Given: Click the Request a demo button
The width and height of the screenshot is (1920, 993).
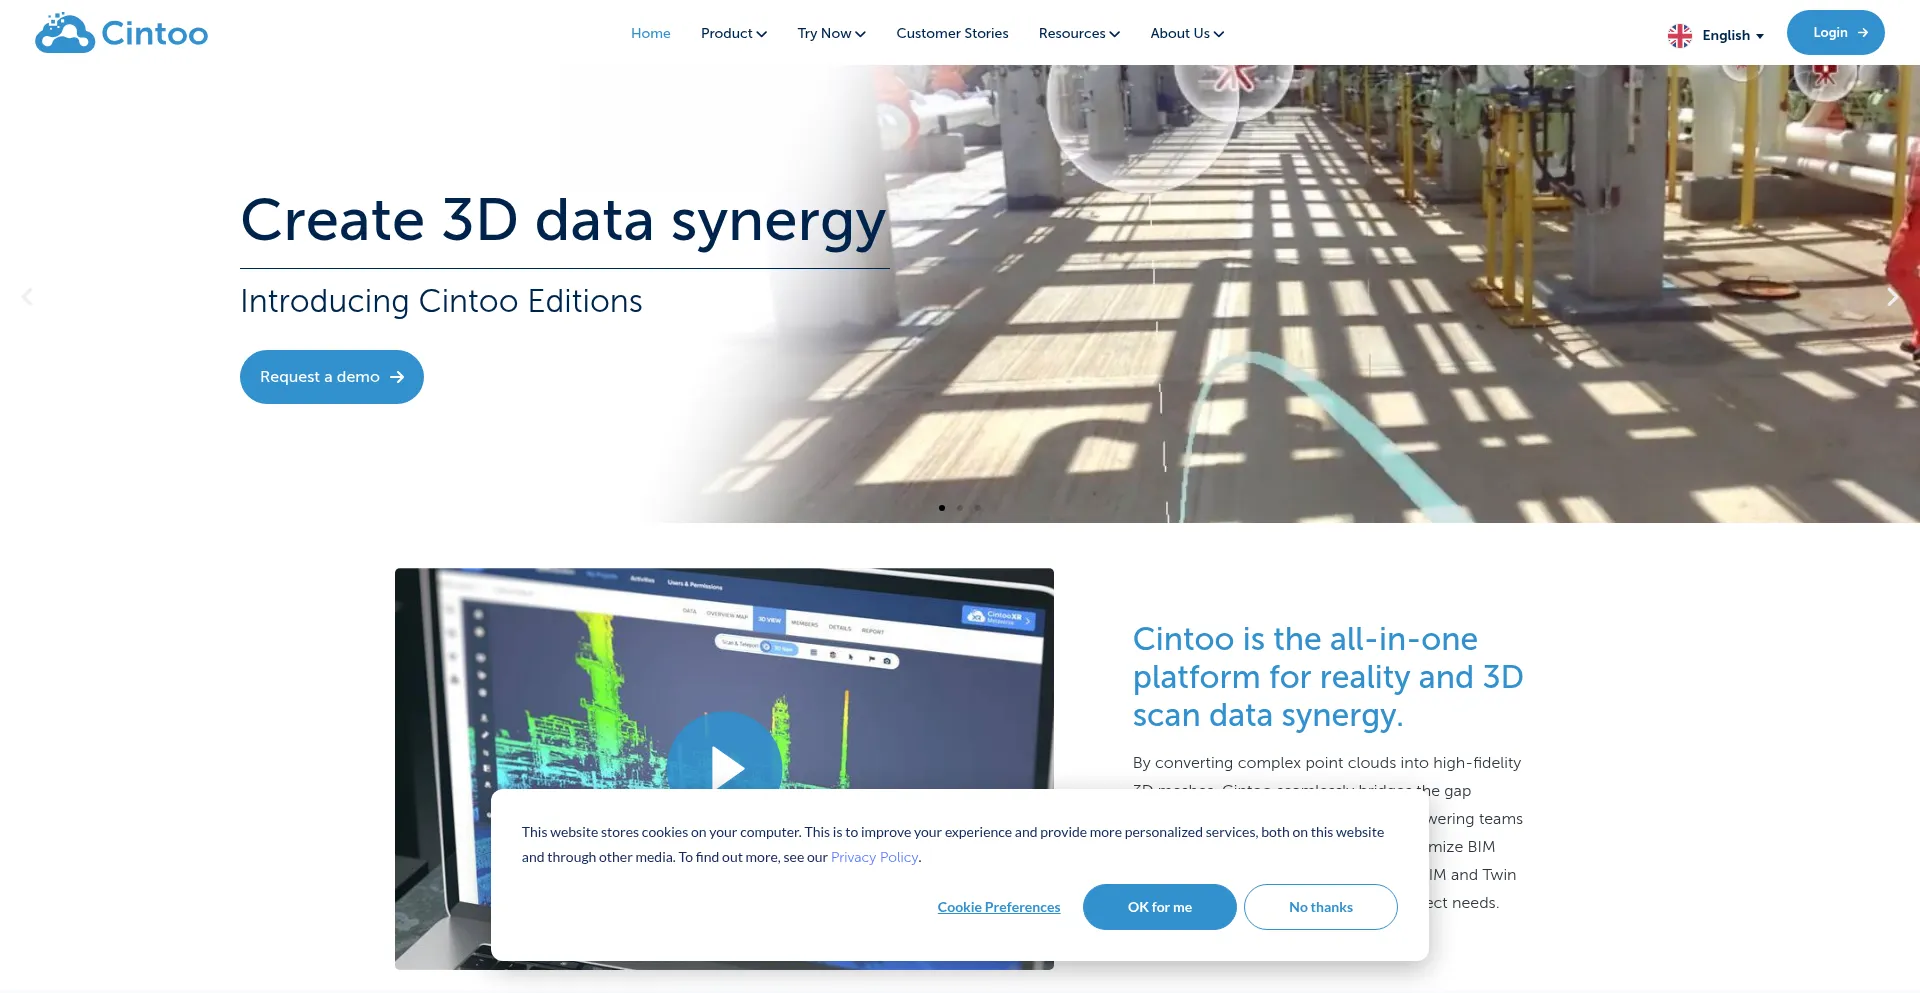Looking at the screenshot, I should 332,377.
